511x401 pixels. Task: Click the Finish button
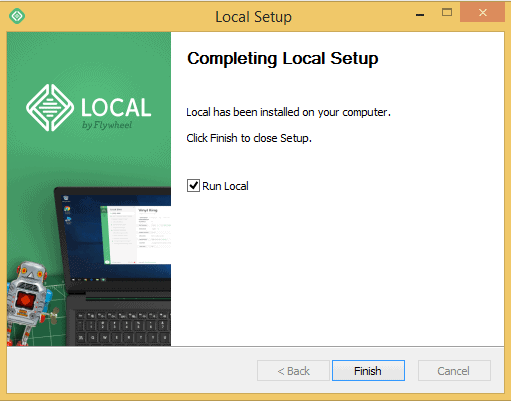click(368, 370)
